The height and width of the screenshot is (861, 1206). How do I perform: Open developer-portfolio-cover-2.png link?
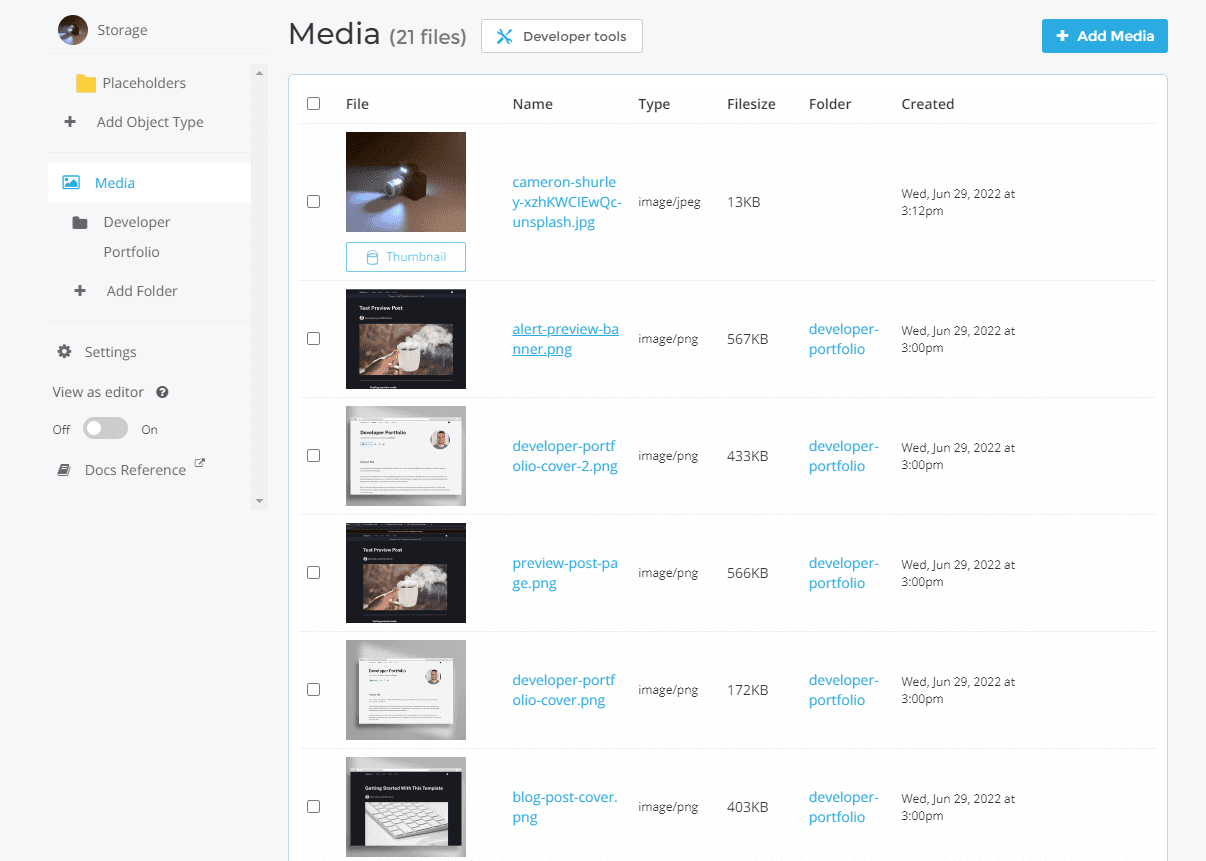pyautogui.click(x=566, y=456)
